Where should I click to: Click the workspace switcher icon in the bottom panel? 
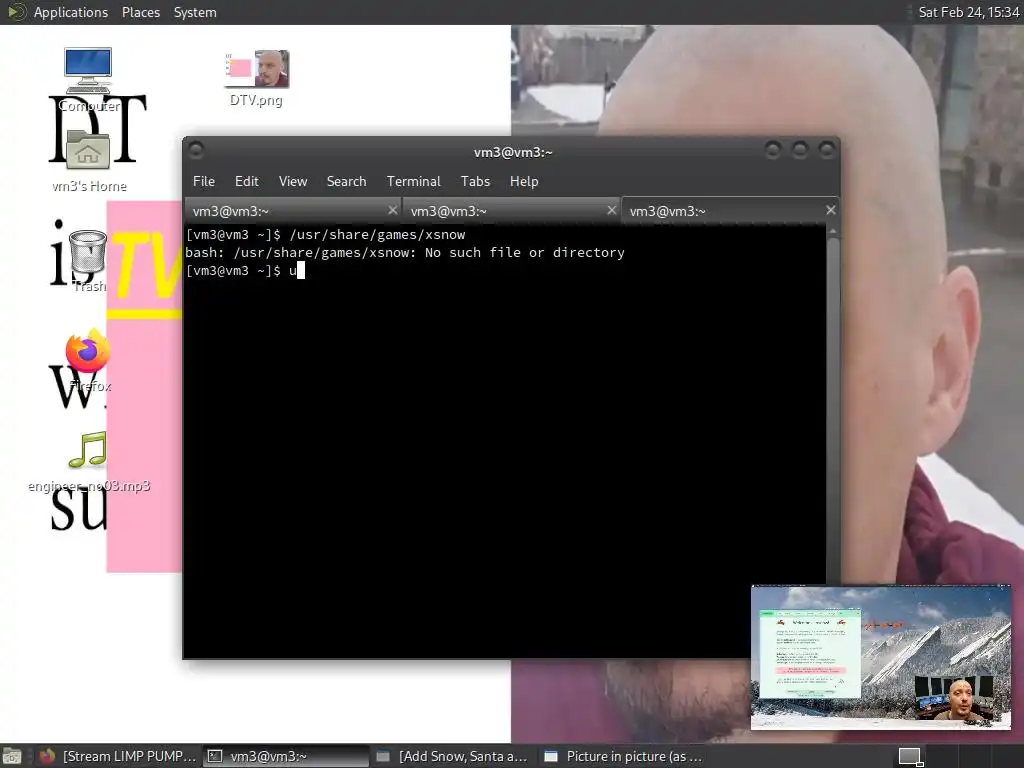tap(910, 757)
